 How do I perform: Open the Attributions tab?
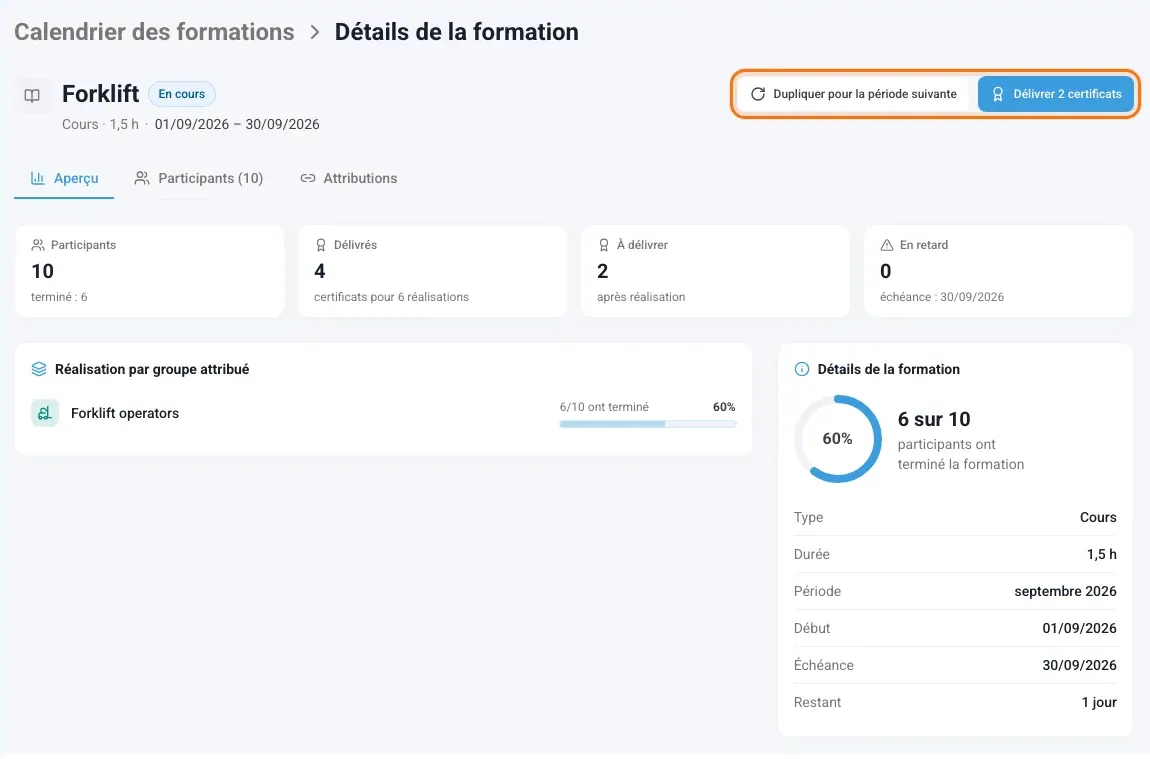coord(349,178)
